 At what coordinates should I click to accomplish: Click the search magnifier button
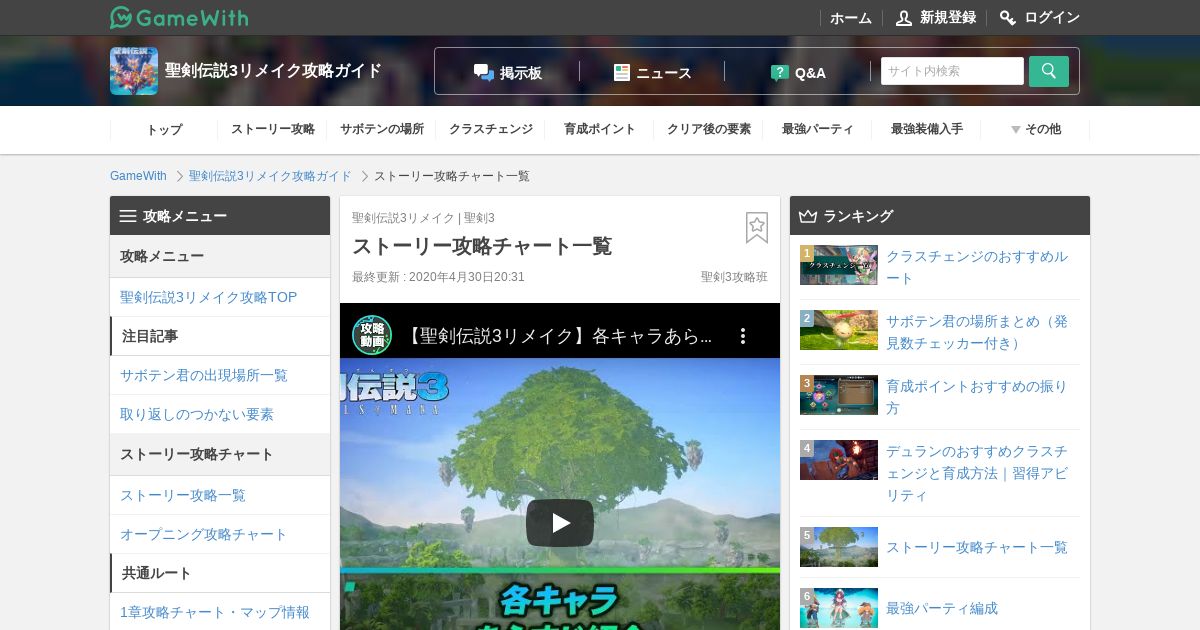[x=1049, y=71]
